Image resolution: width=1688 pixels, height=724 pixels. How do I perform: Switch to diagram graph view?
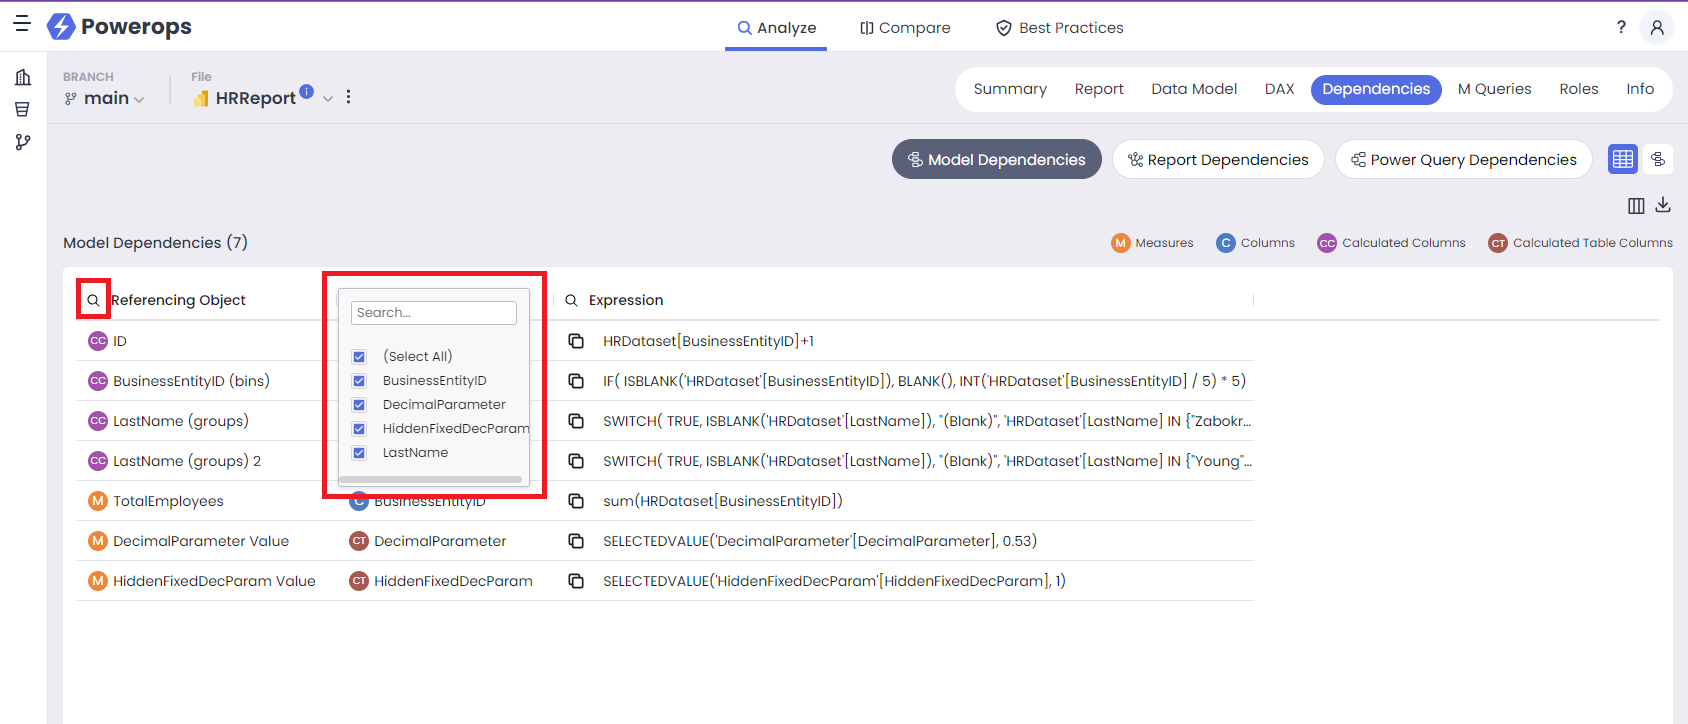click(x=1658, y=159)
